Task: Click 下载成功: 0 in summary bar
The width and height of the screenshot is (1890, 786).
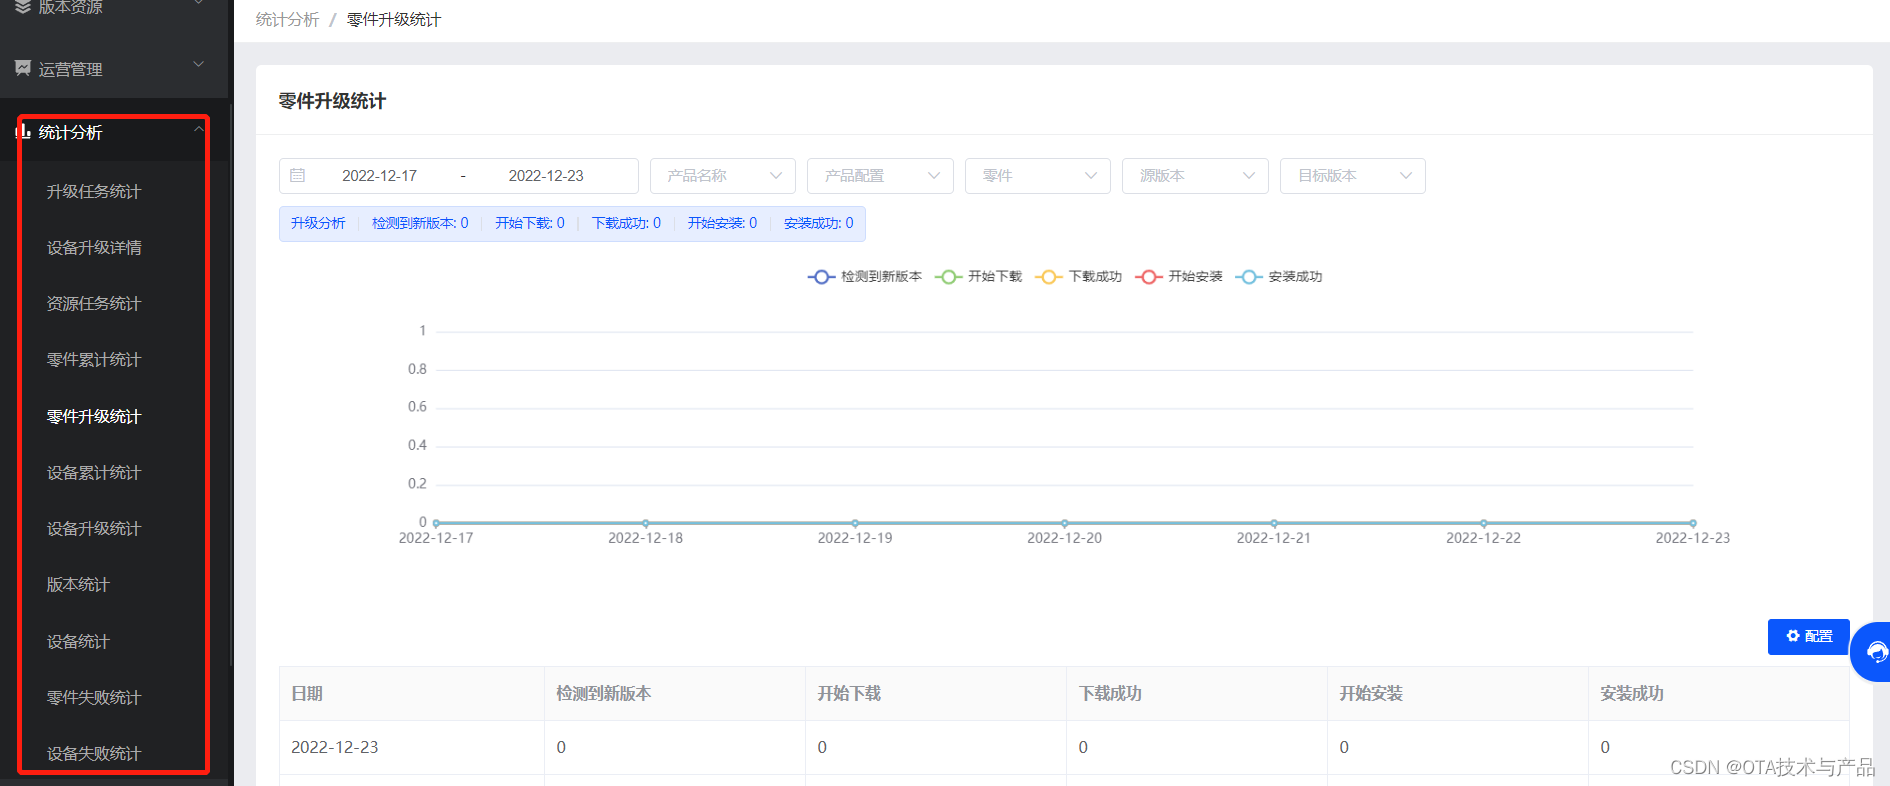Action: (x=626, y=224)
